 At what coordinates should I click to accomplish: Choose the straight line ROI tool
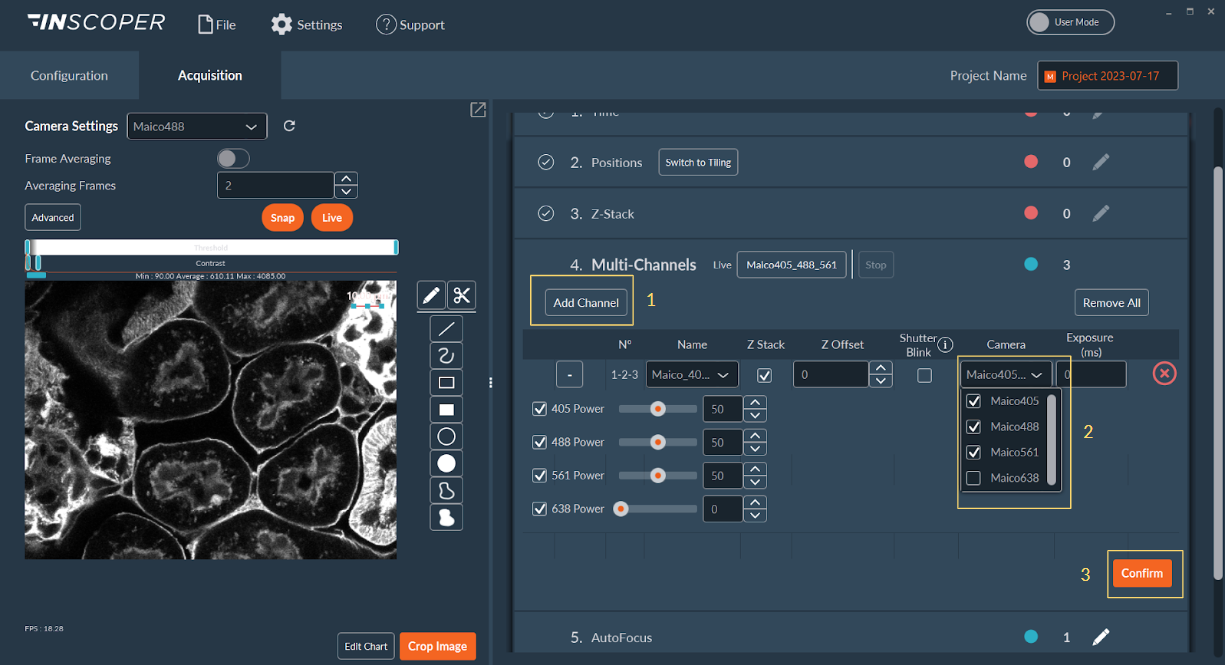(x=446, y=327)
